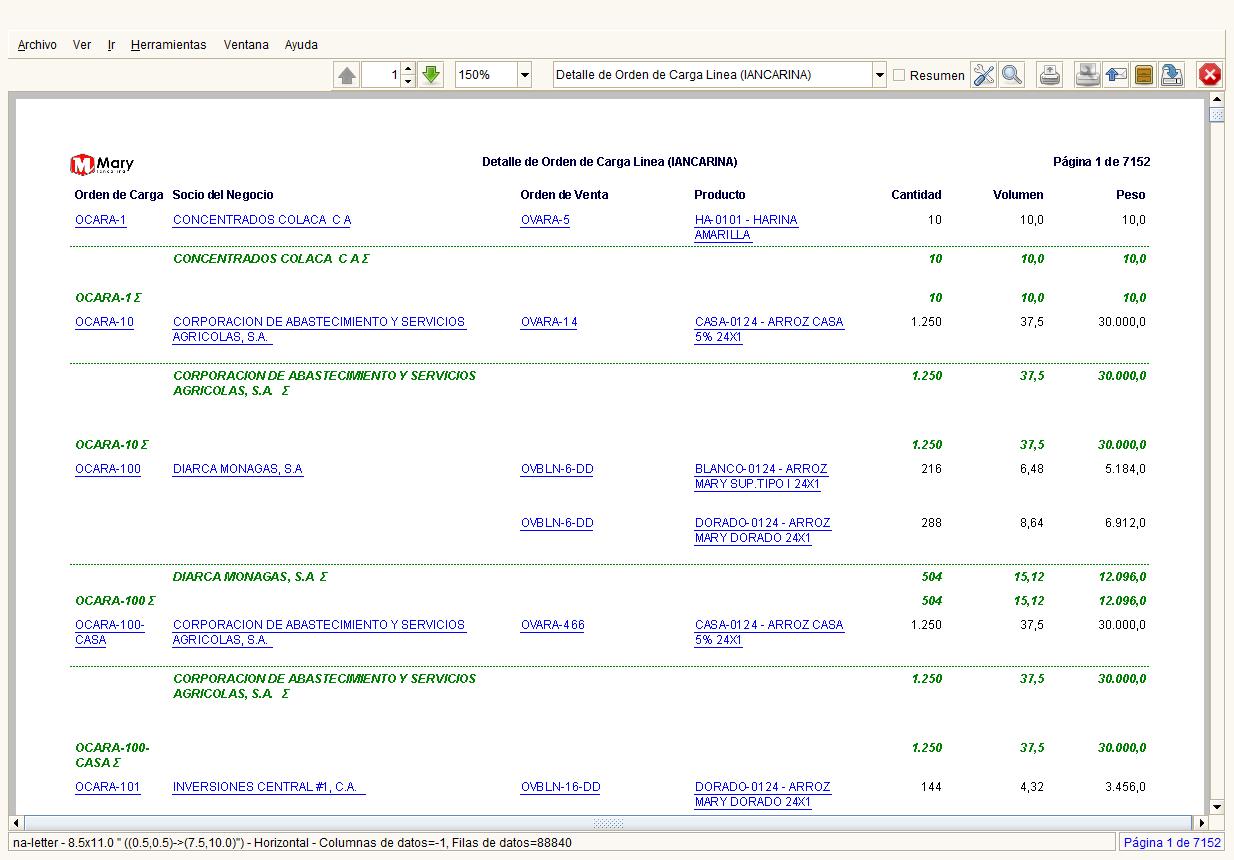Print the report with the printer icon
The height and width of the screenshot is (860, 1234).
(1050, 75)
